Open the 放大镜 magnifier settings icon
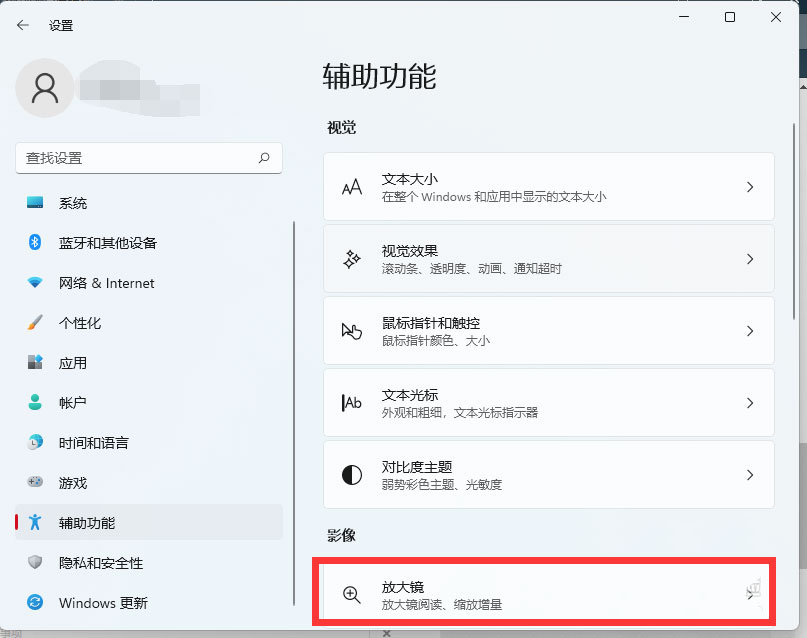Screen dimensions: 807x638 [351, 595]
